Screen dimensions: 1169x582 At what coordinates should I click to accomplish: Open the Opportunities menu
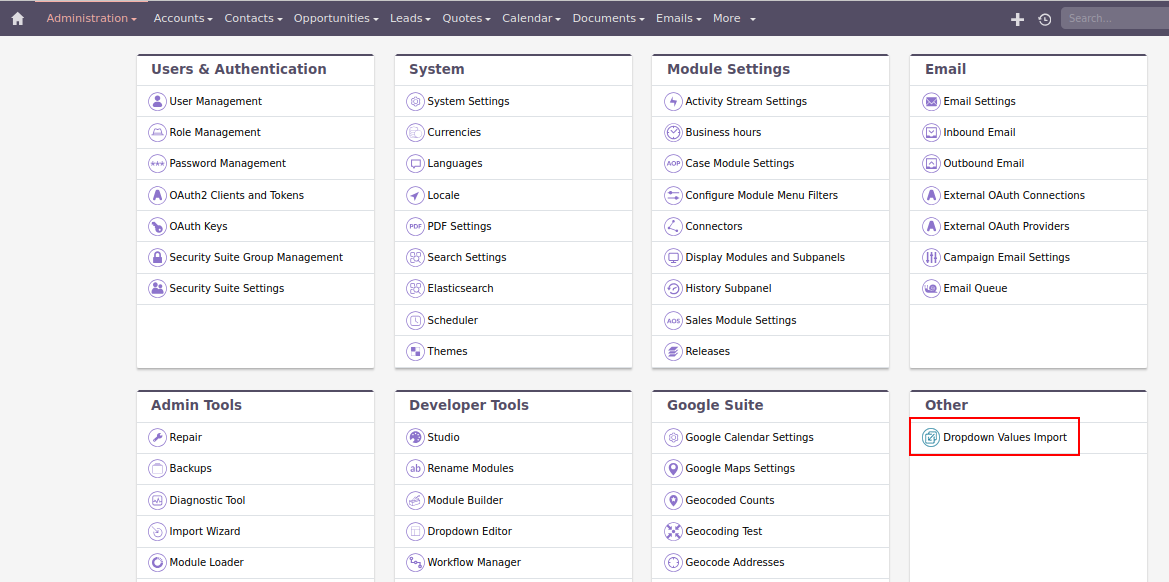[335, 18]
